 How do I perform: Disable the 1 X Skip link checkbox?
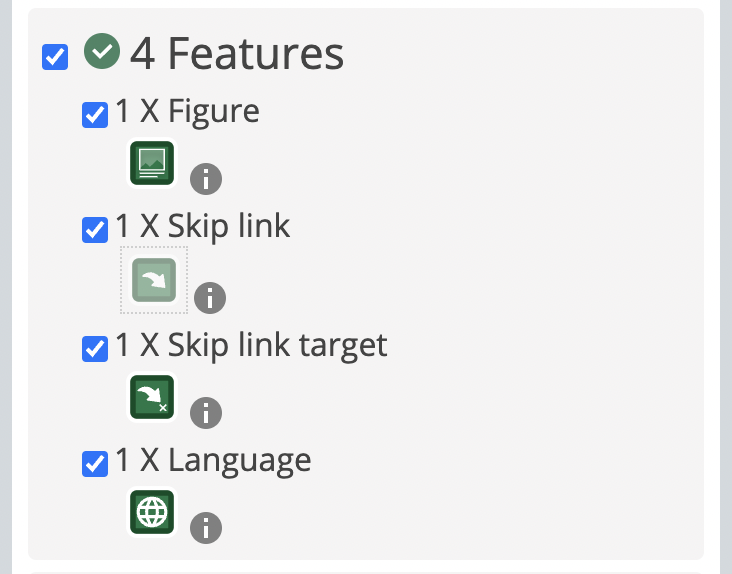click(95, 230)
